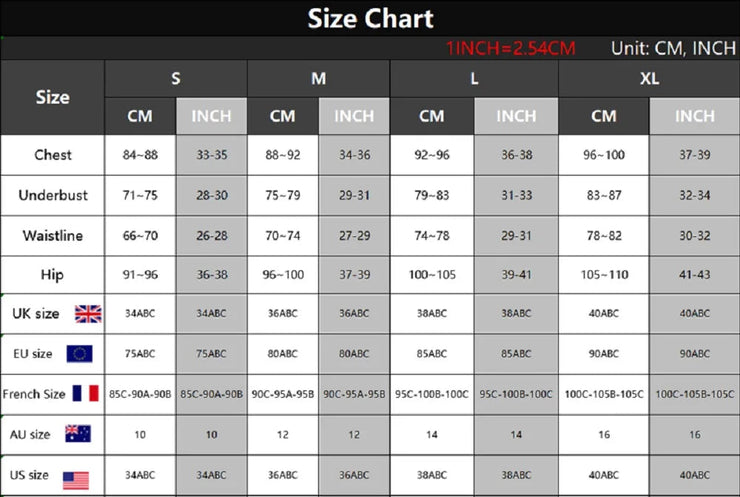Click the EU flag icon
Screen dimensions: 740x497
pyautogui.click(x=79, y=354)
